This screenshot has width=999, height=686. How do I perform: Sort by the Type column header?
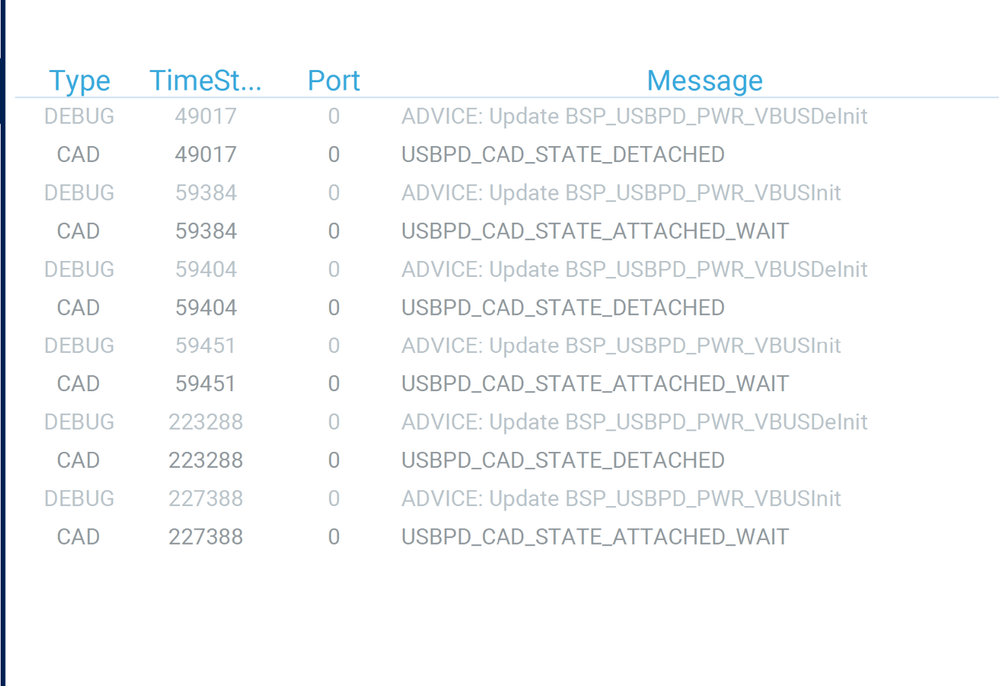(x=79, y=81)
